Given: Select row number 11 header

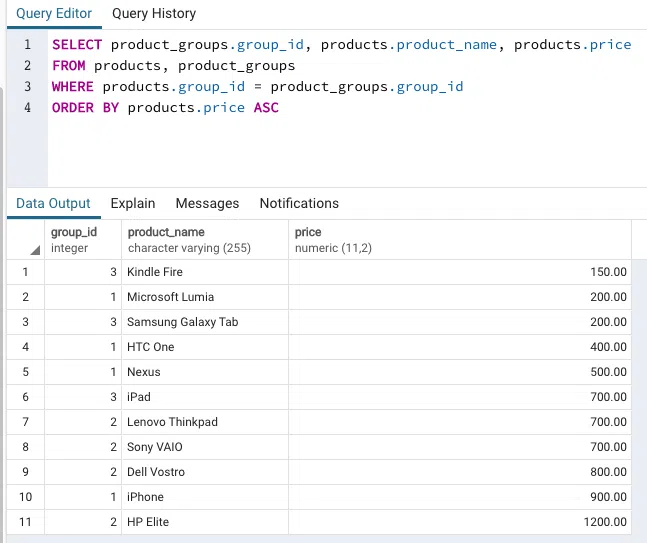Looking at the screenshot, I should coord(26,522).
